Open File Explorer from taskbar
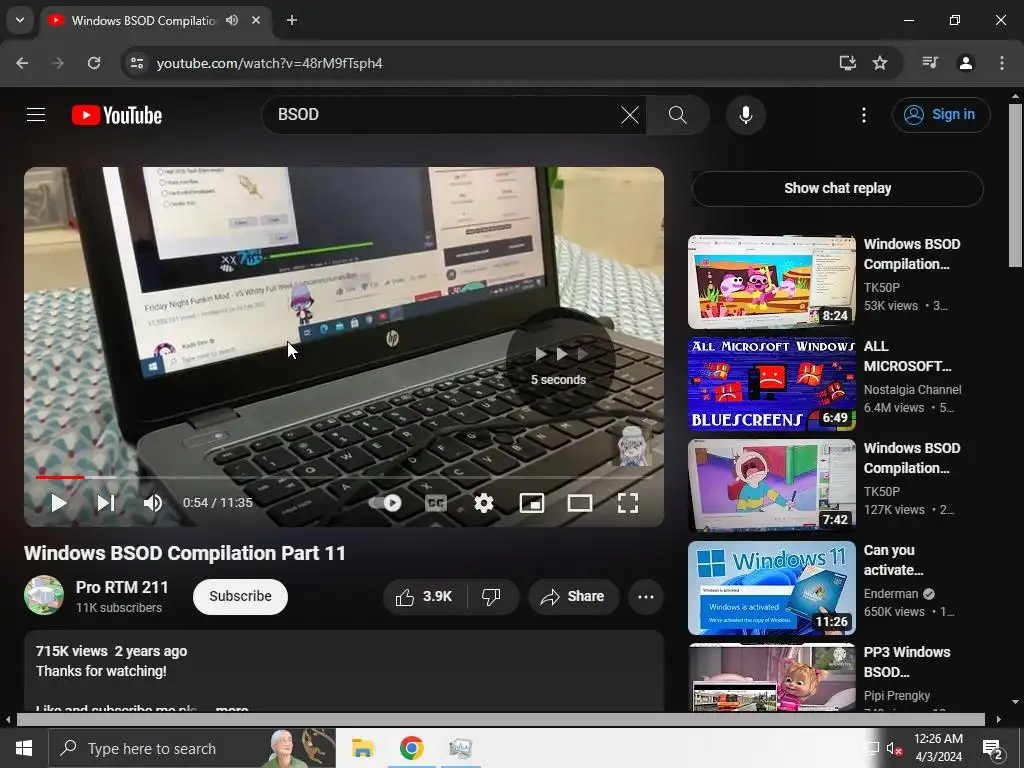 pos(362,748)
